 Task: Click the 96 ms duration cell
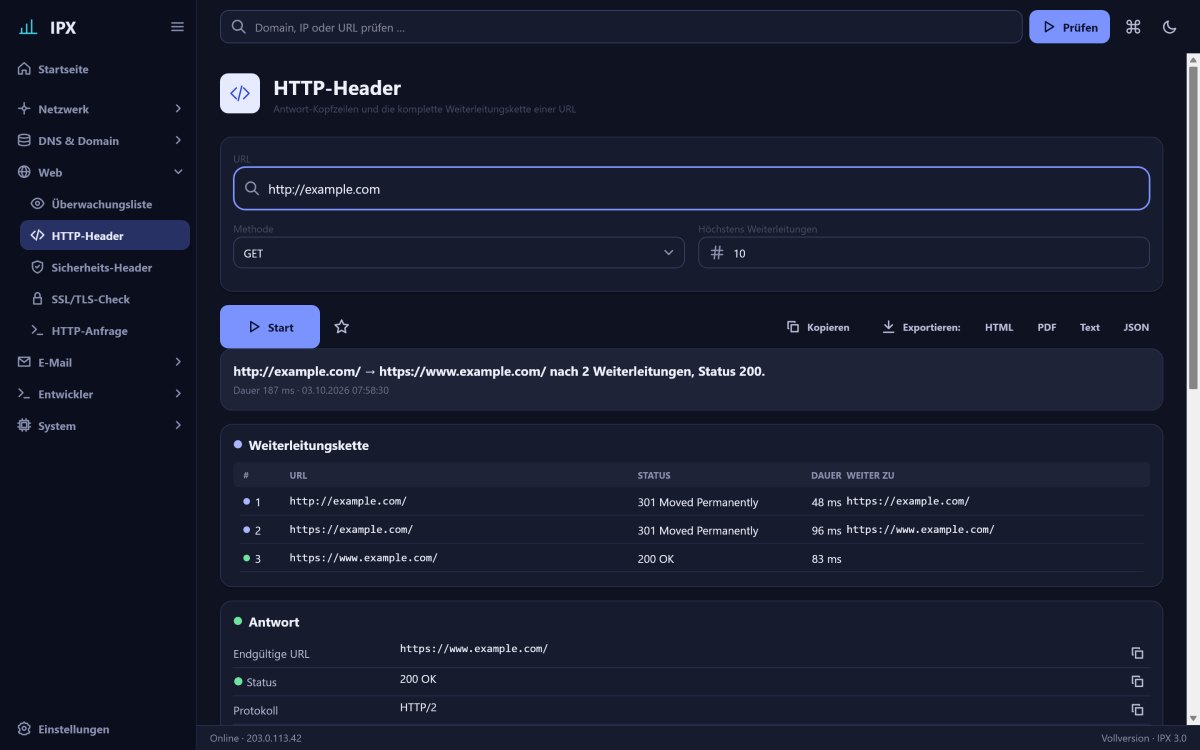click(826, 531)
